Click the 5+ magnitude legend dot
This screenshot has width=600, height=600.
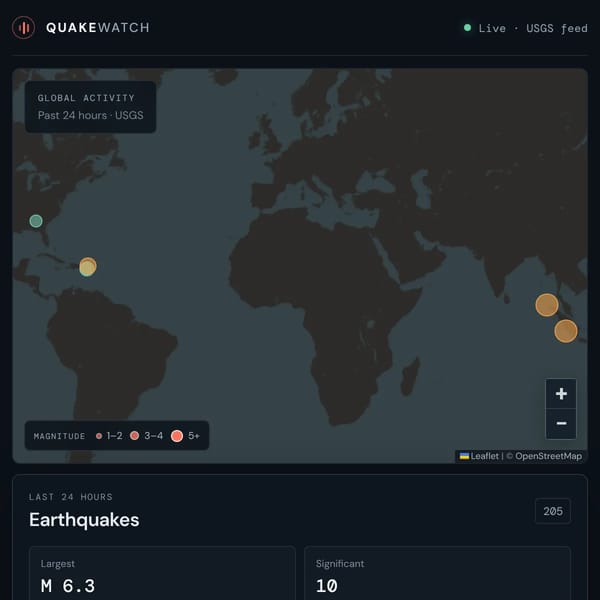point(177,436)
